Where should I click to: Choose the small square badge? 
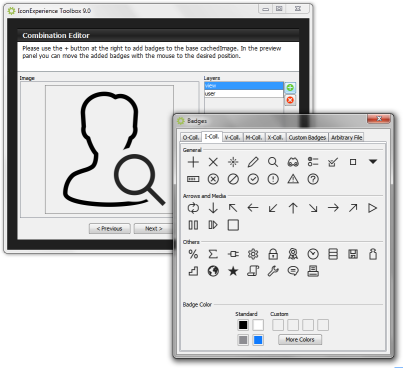click(353, 162)
